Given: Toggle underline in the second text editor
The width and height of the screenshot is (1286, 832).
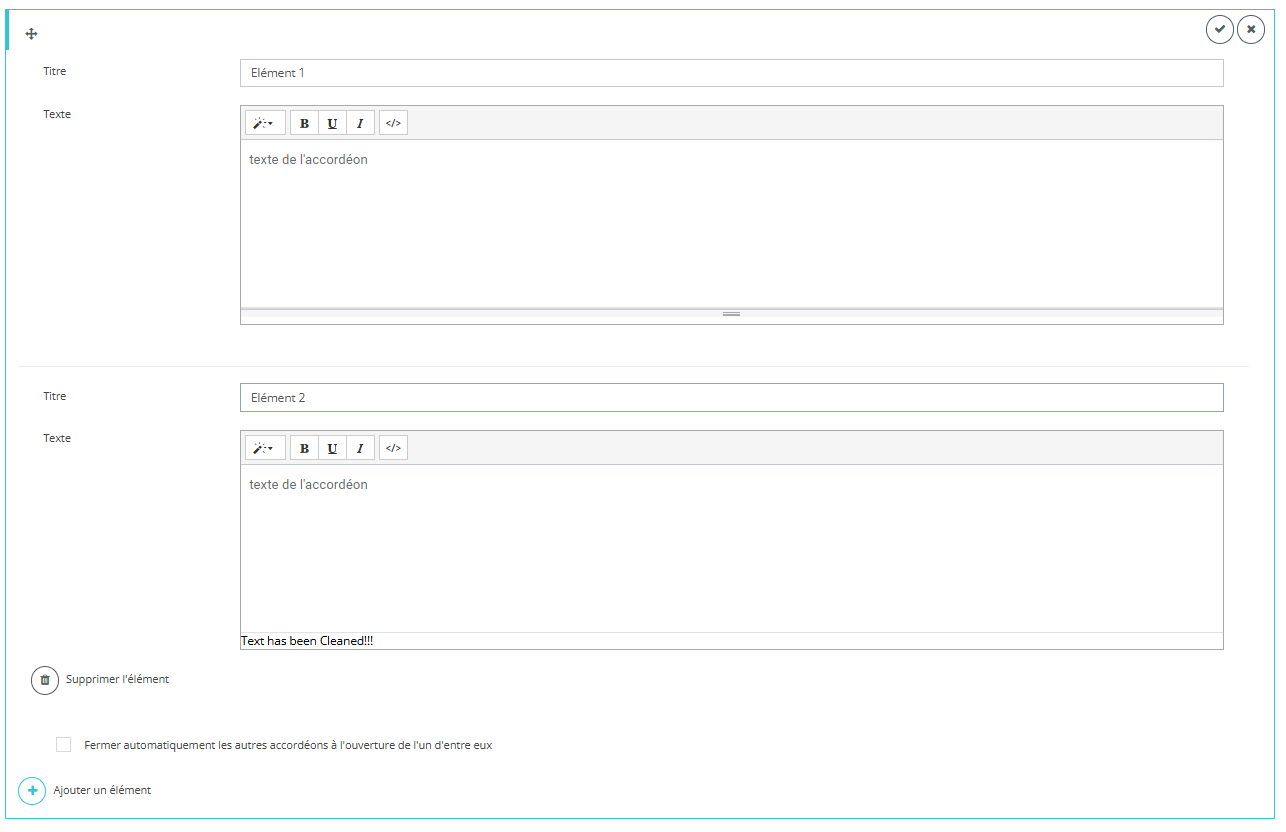Looking at the screenshot, I should tap(332, 448).
